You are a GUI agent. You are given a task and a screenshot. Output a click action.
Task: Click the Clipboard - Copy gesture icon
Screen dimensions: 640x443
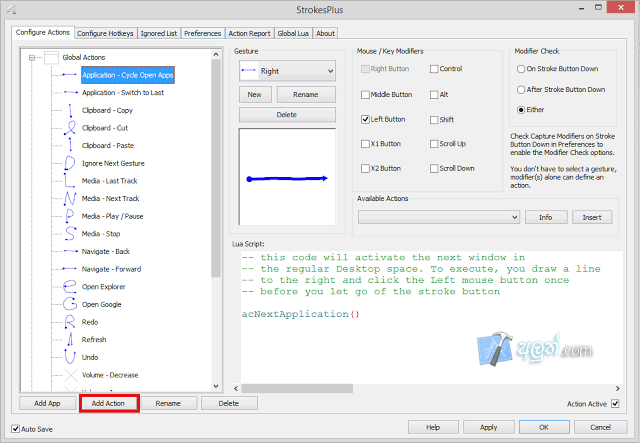tap(70, 110)
